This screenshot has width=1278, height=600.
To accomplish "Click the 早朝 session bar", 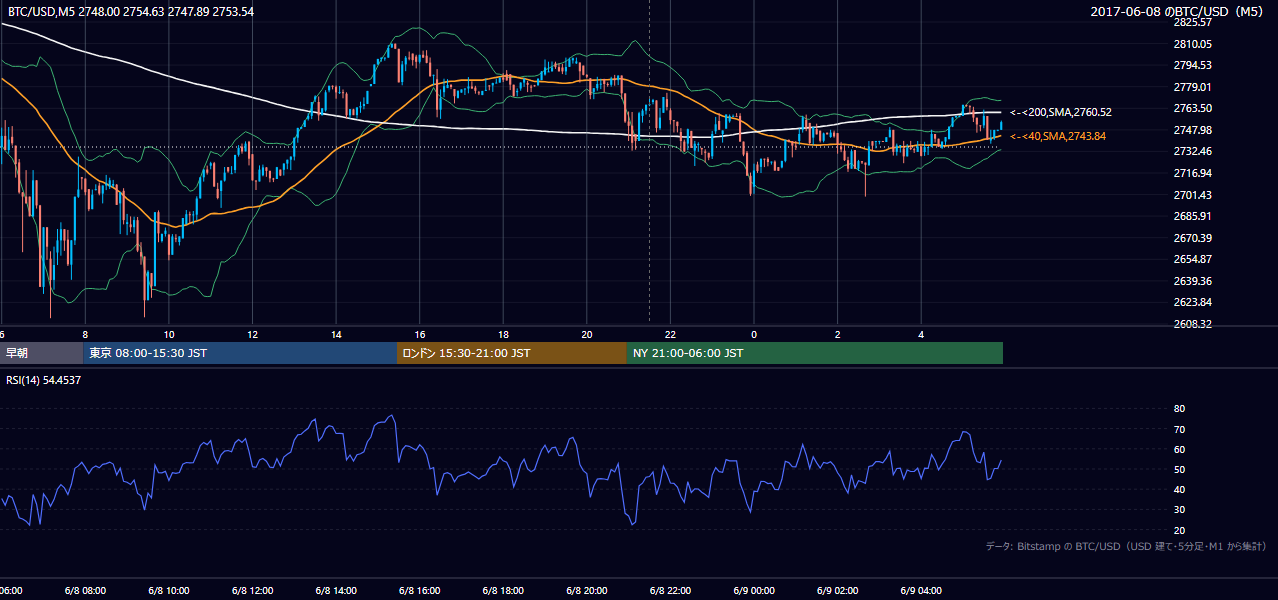I will pyautogui.click(x=41, y=353).
